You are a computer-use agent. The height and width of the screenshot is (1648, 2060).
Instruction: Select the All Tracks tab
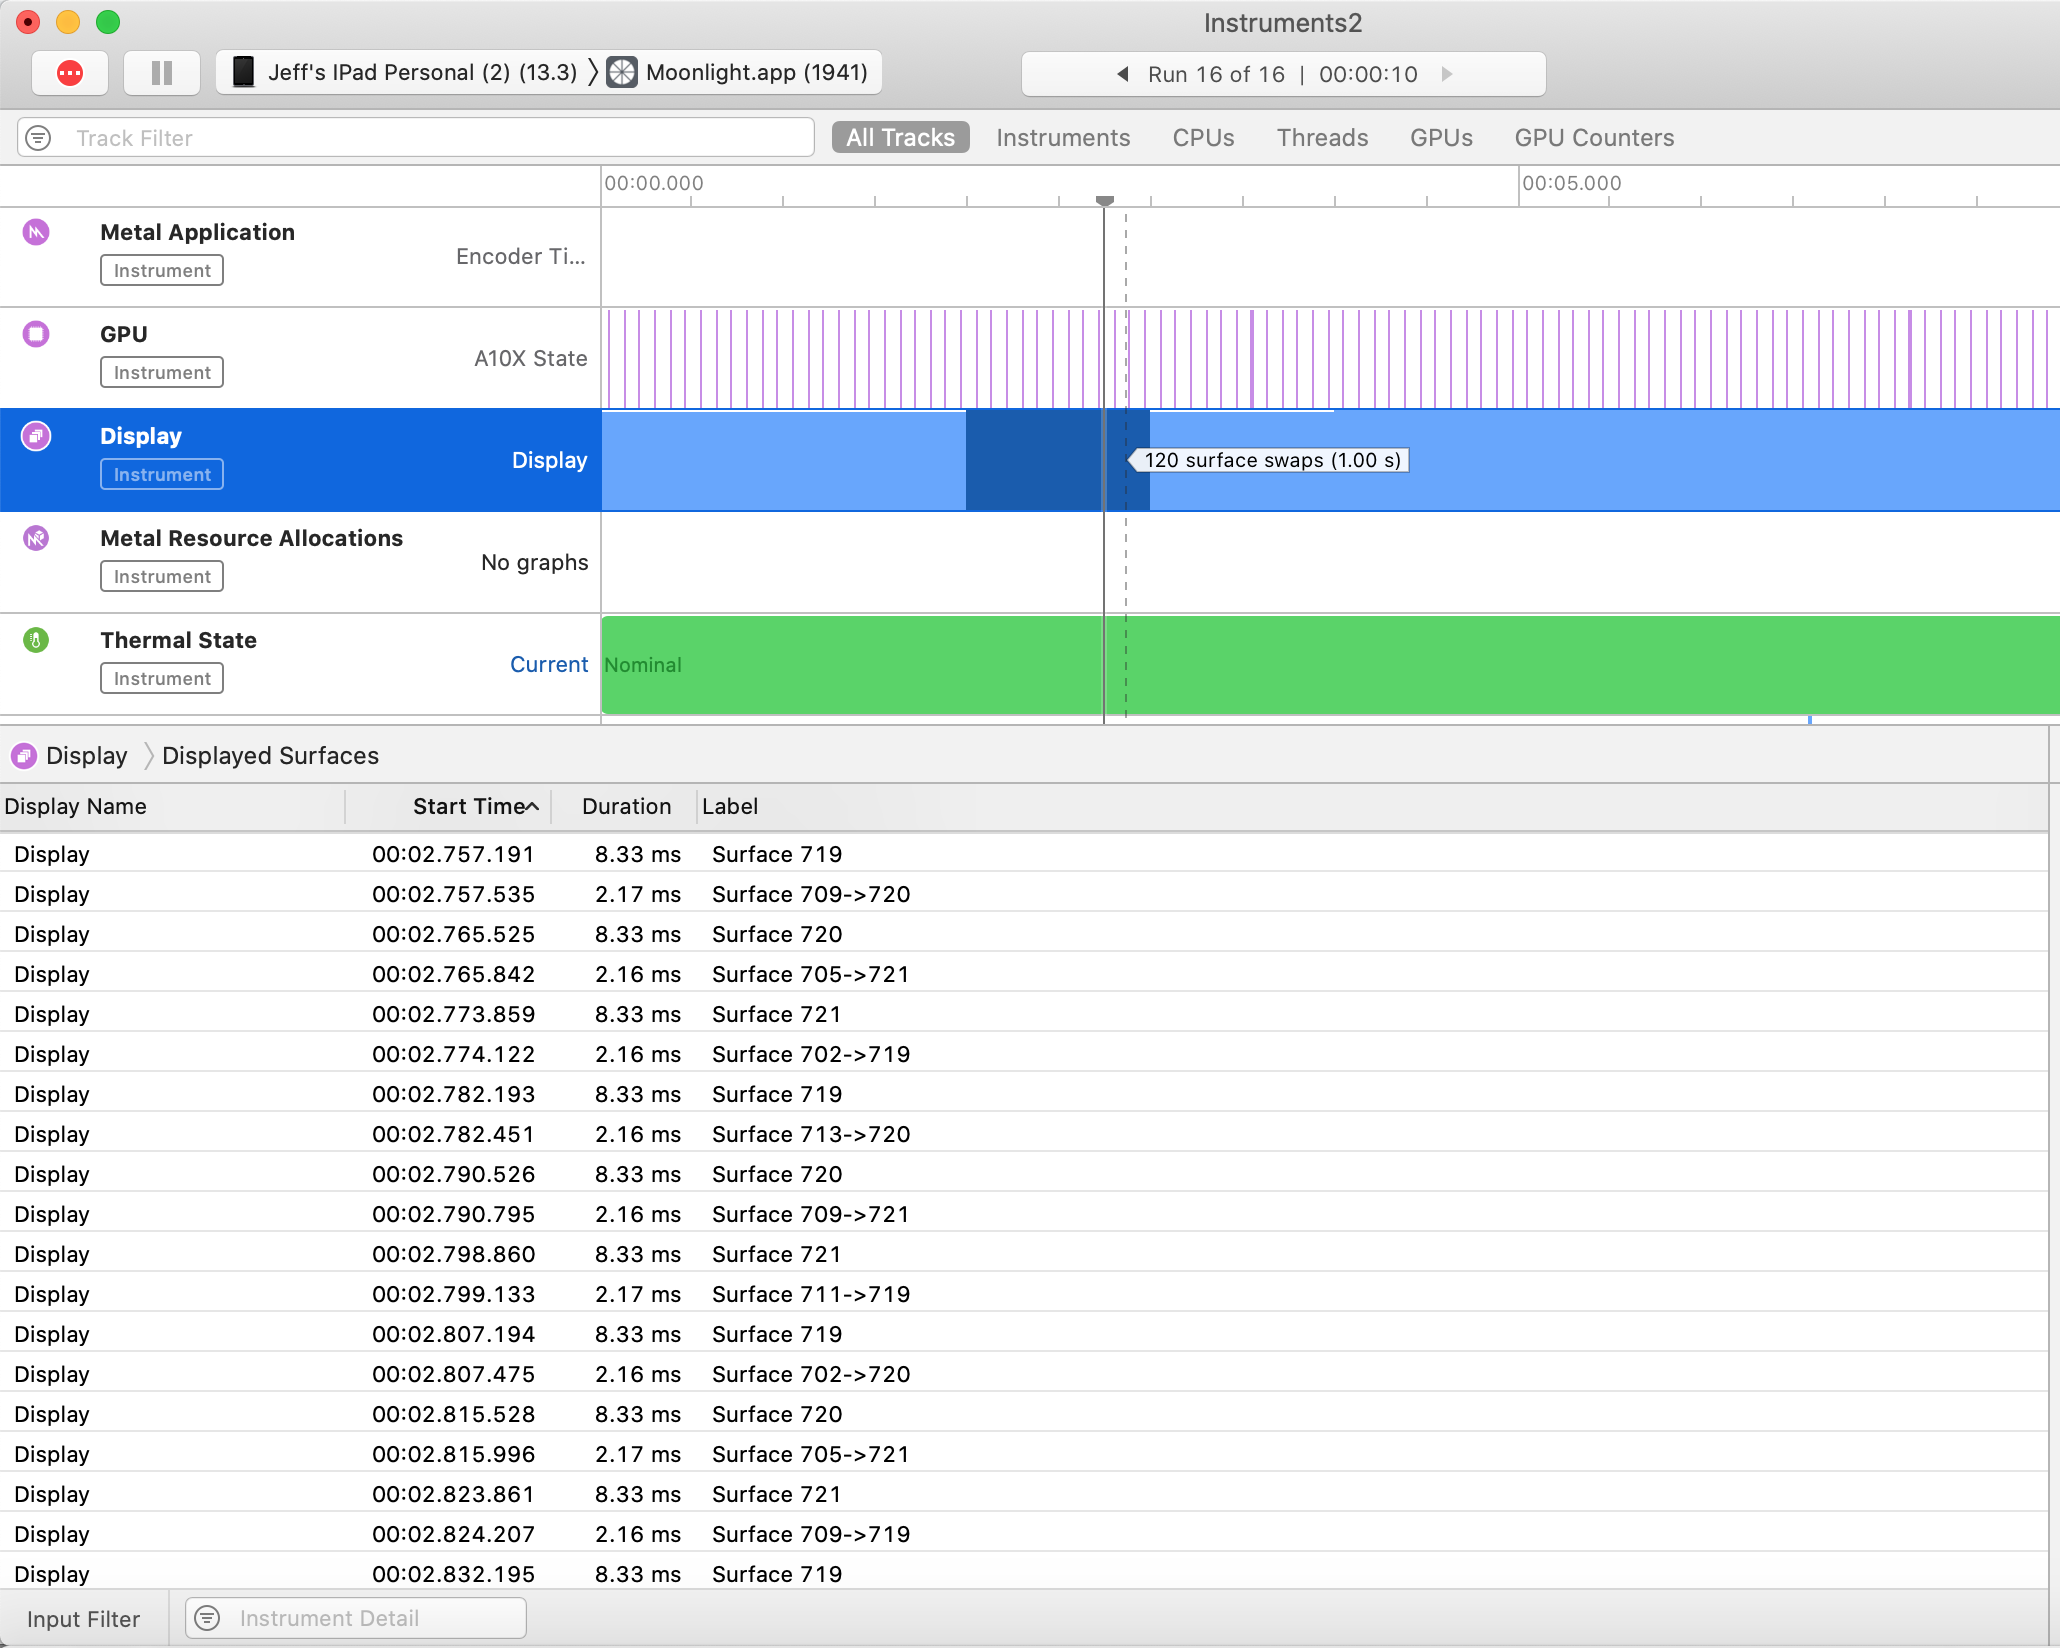[900, 138]
